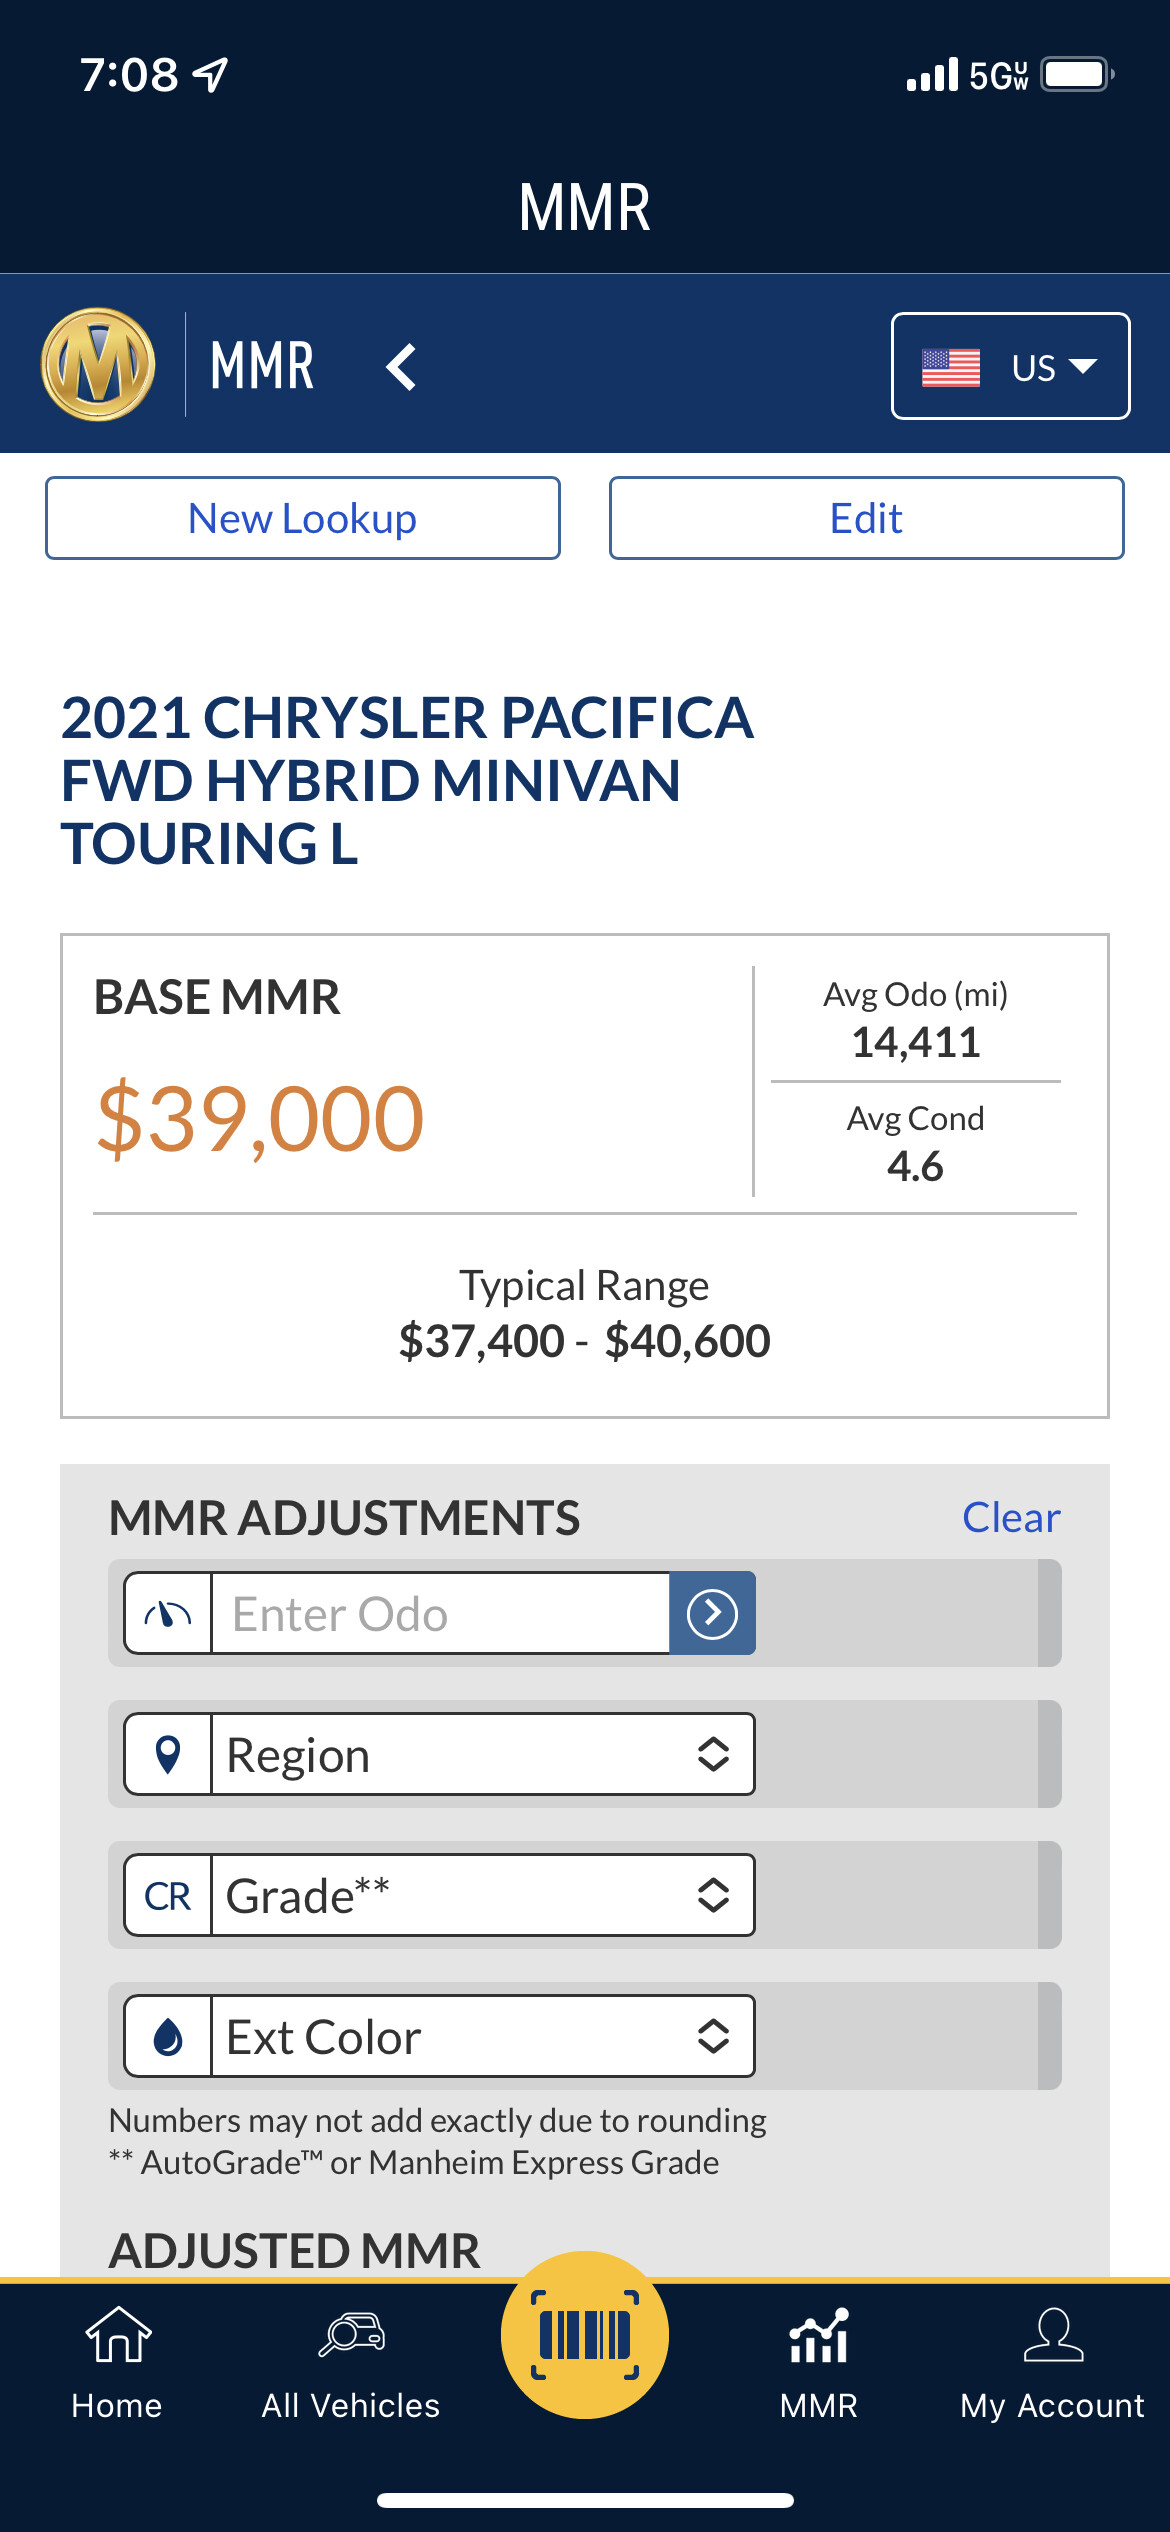
Task: Focus the Enter Odo input field
Action: (440, 1613)
